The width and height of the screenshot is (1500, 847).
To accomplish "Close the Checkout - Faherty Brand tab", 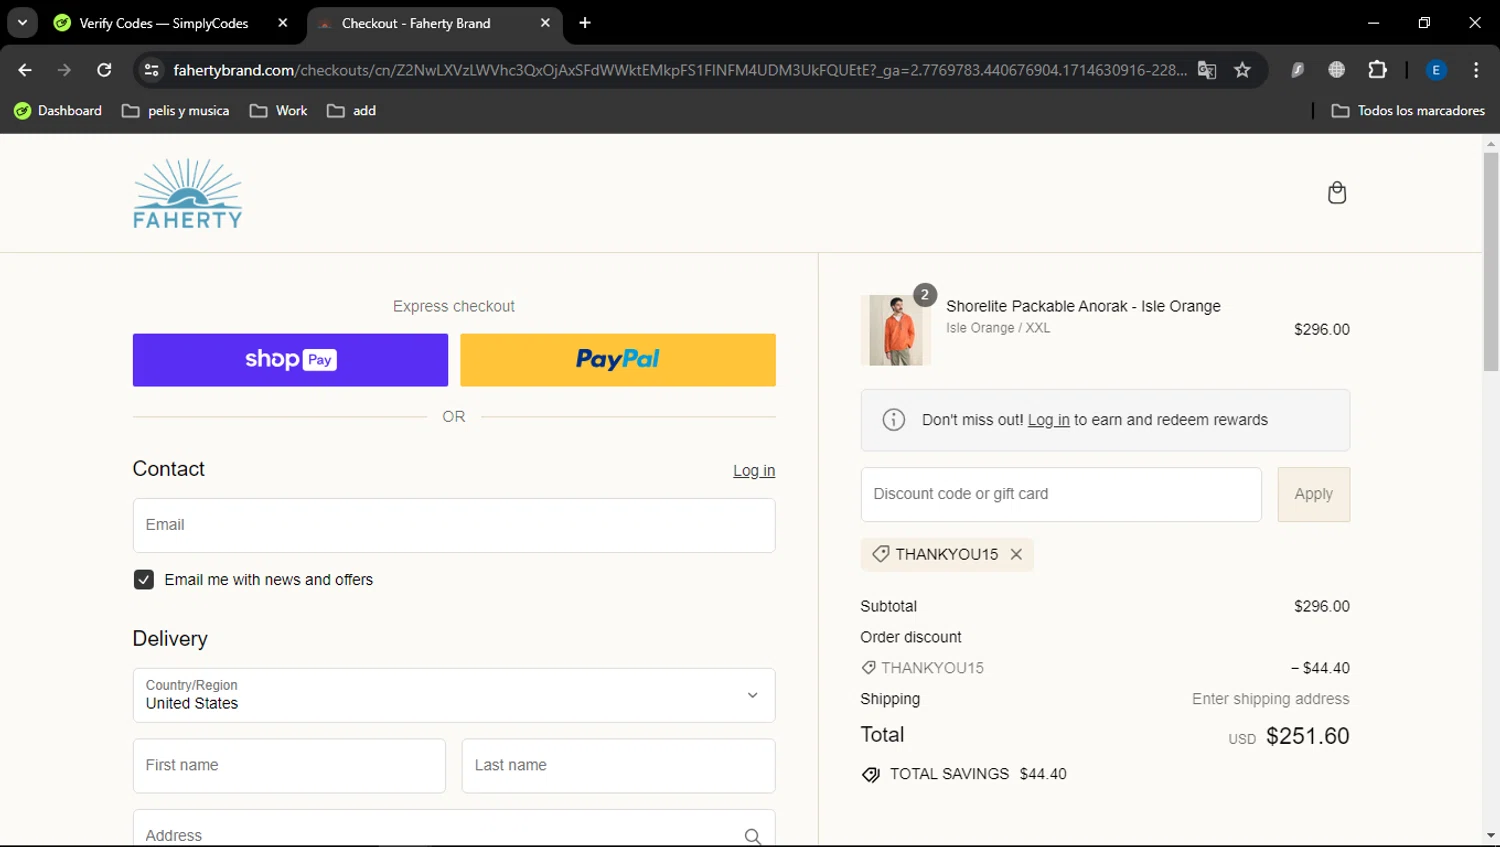I will pos(545,23).
